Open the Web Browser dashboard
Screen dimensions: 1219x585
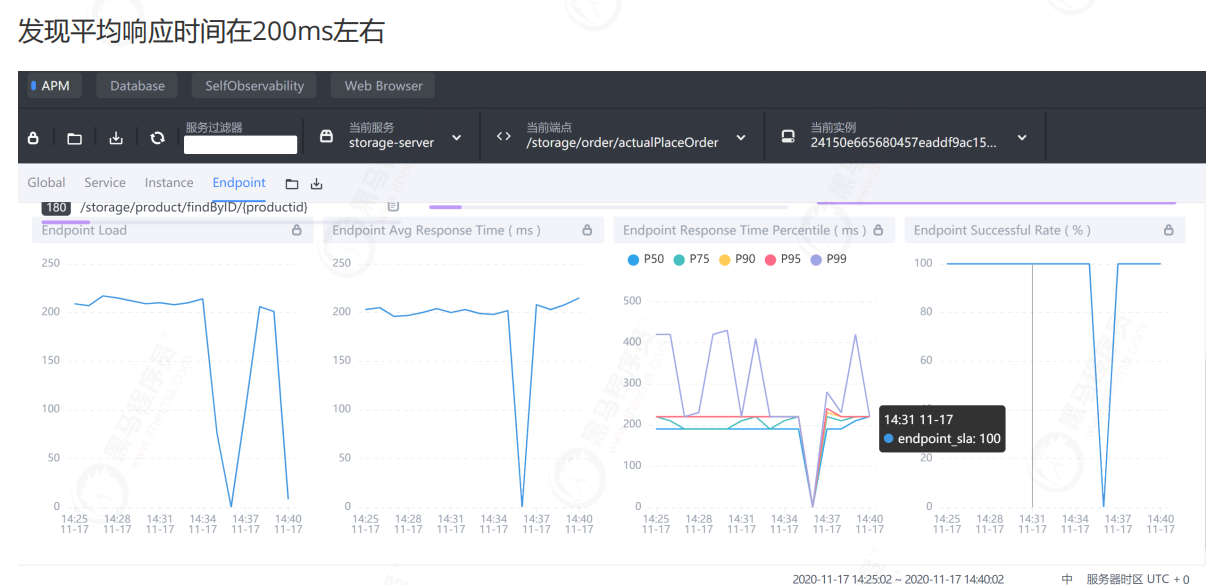coord(384,86)
